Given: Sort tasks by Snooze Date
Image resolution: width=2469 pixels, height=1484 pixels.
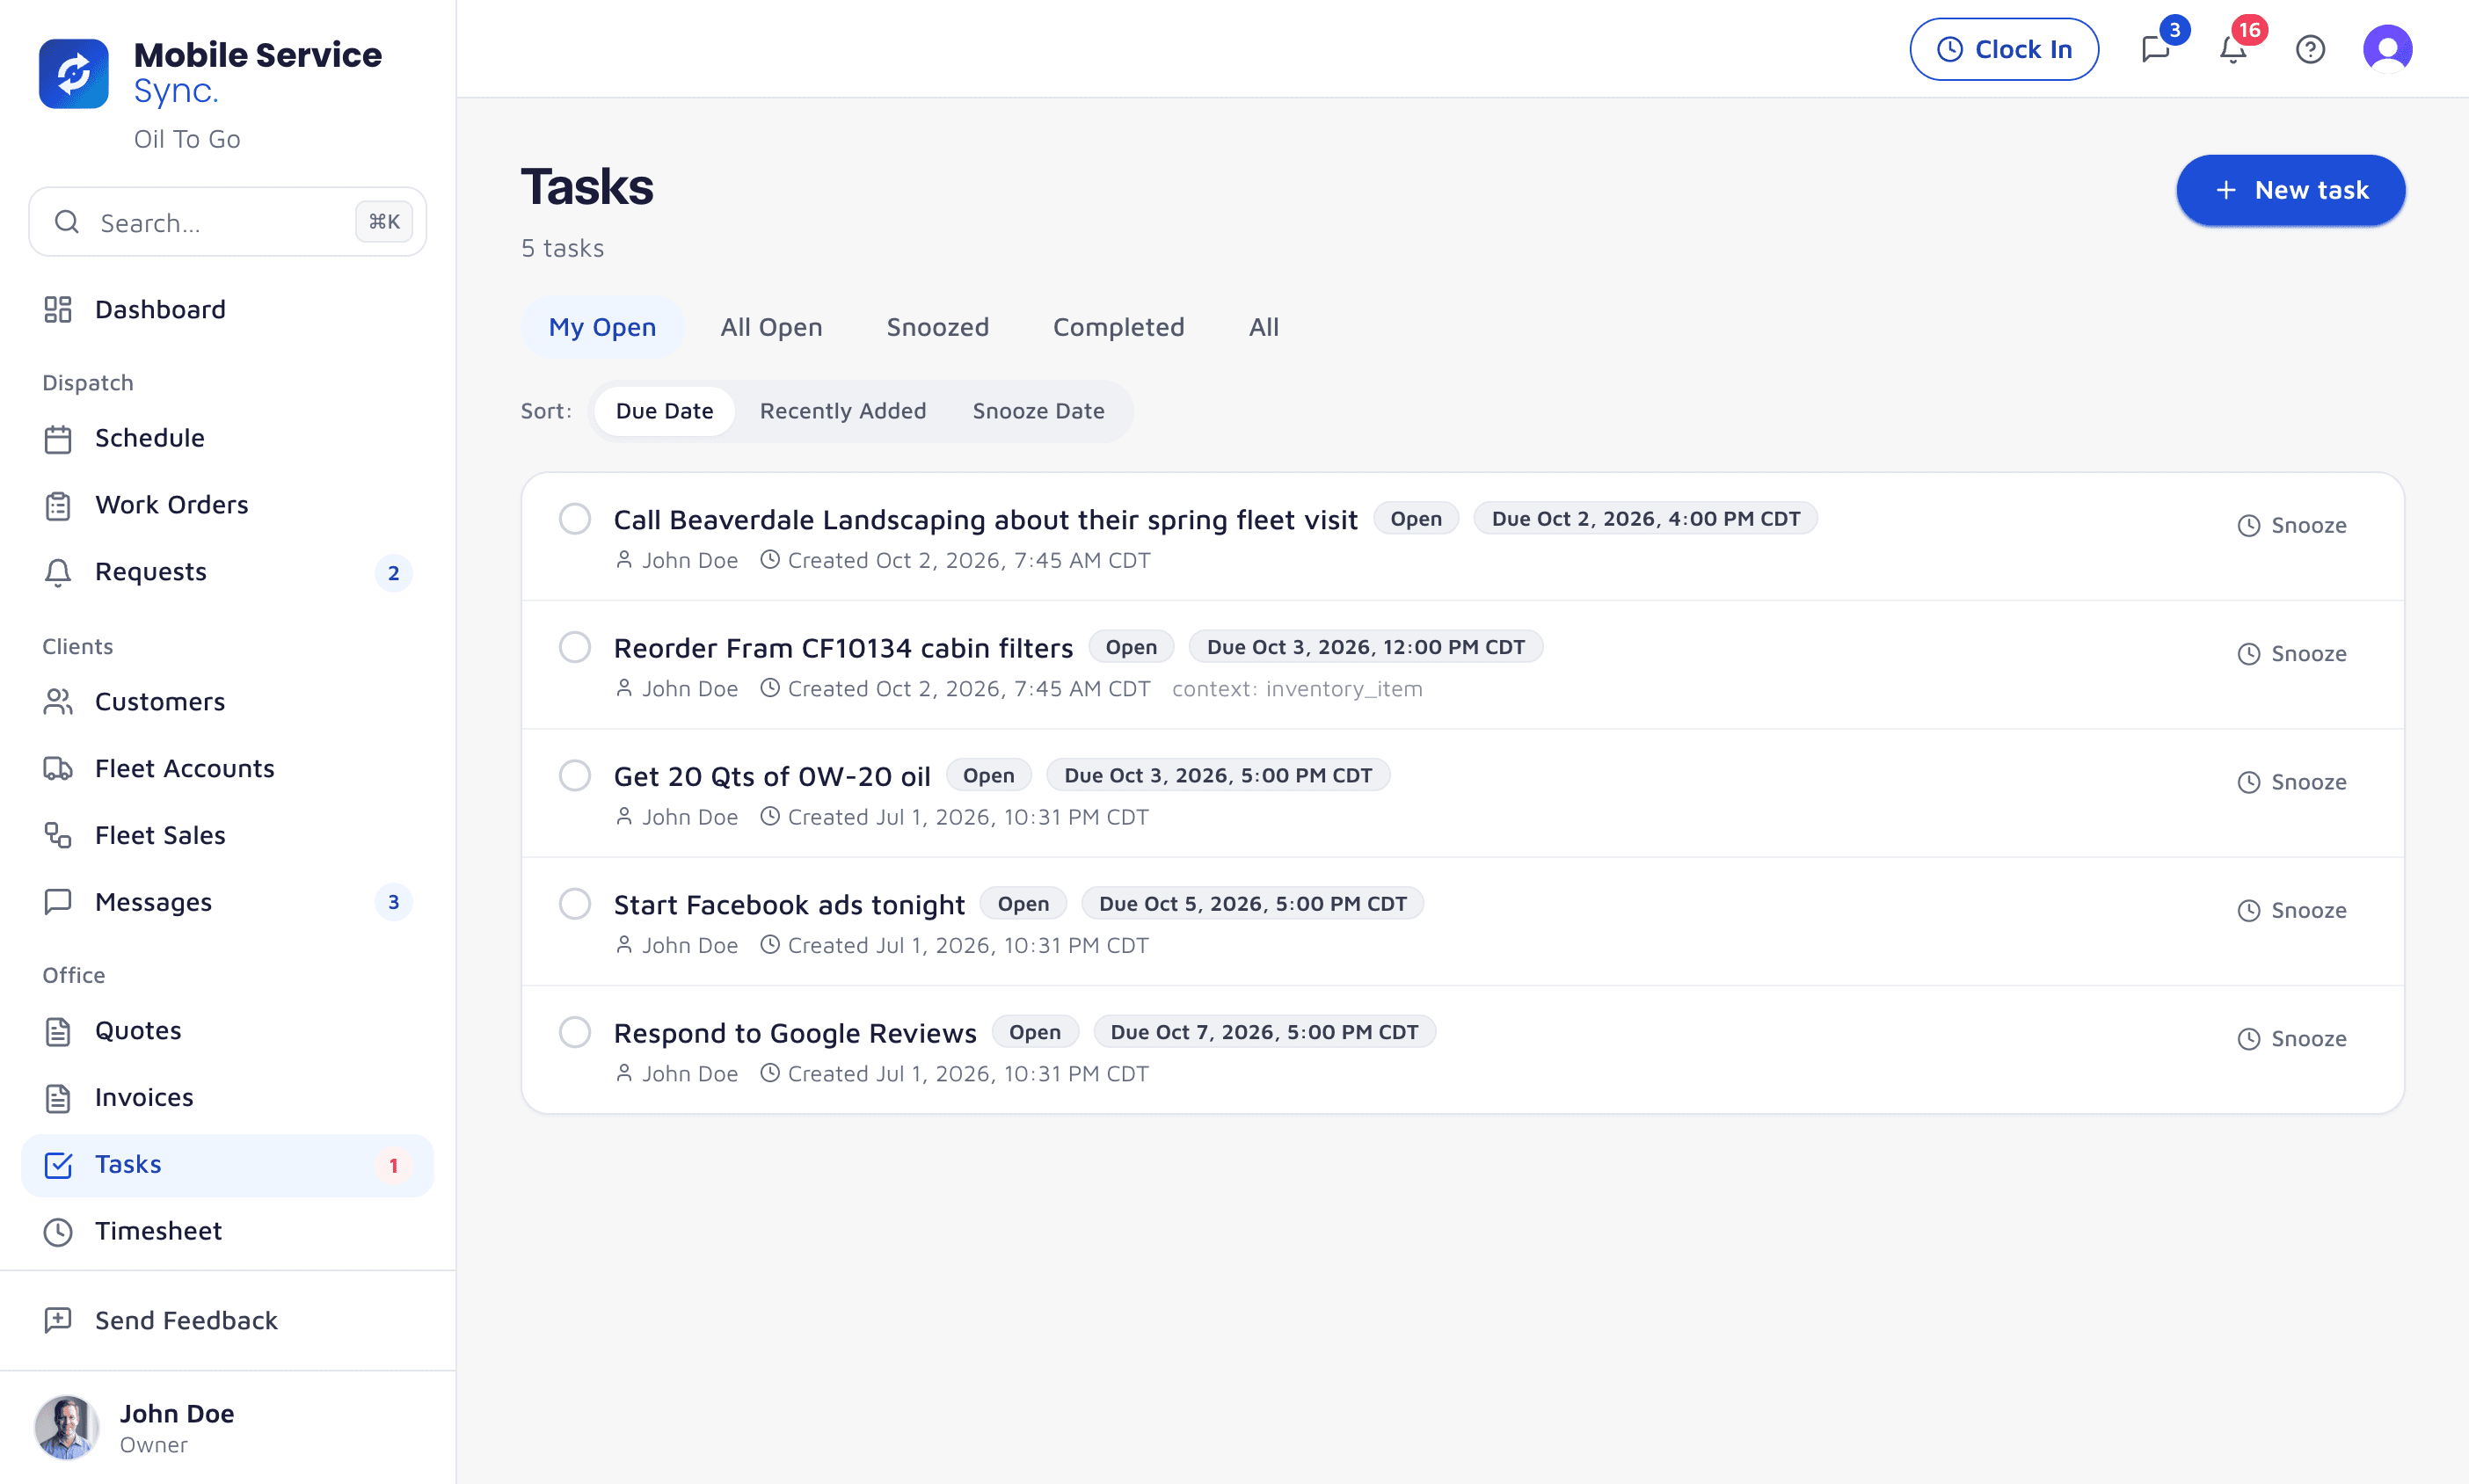Looking at the screenshot, I should (1038, 411).
